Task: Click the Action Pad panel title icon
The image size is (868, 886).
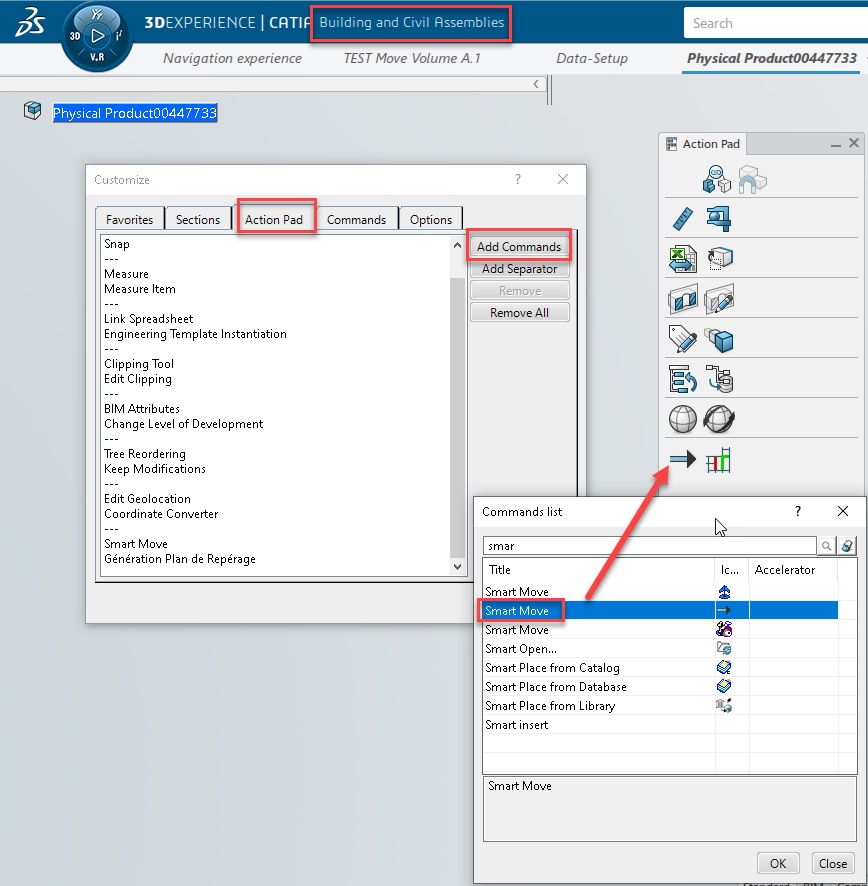Action: tap(671, 144)
